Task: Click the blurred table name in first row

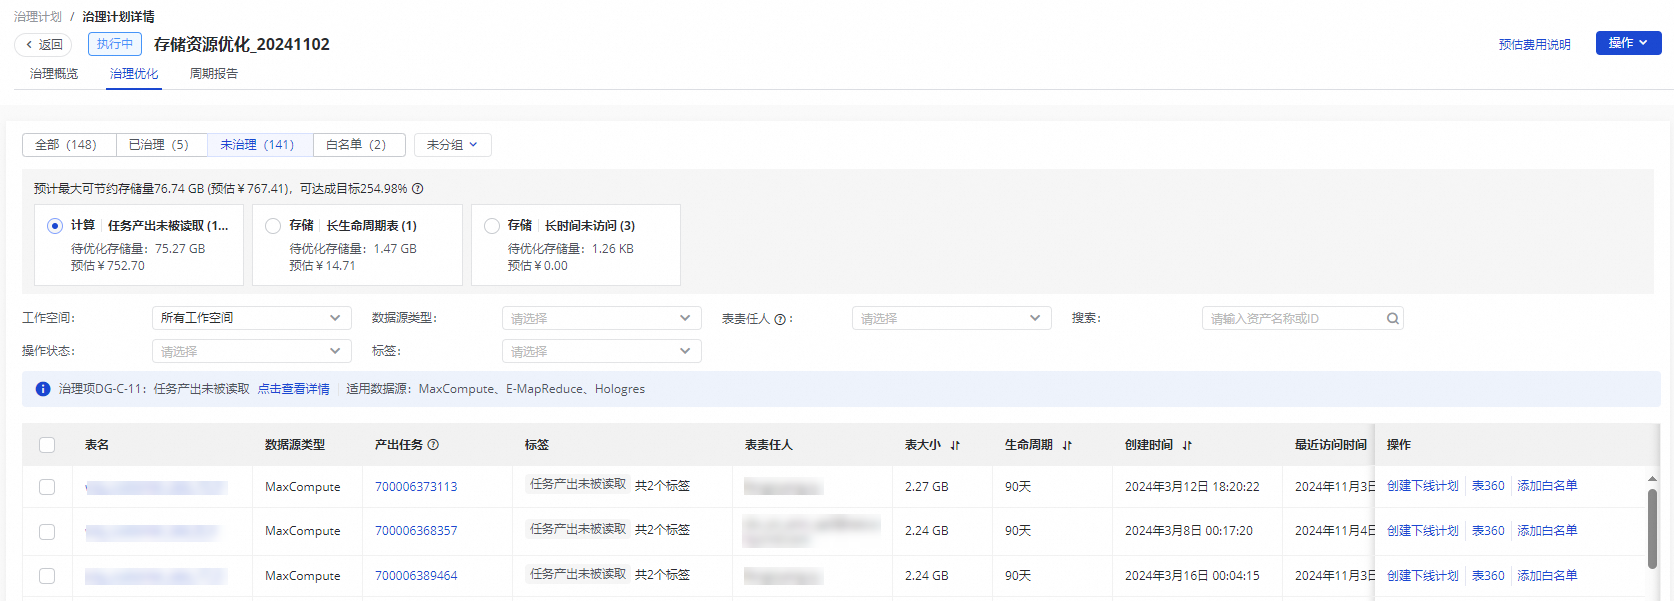Action: pos(156,488)
